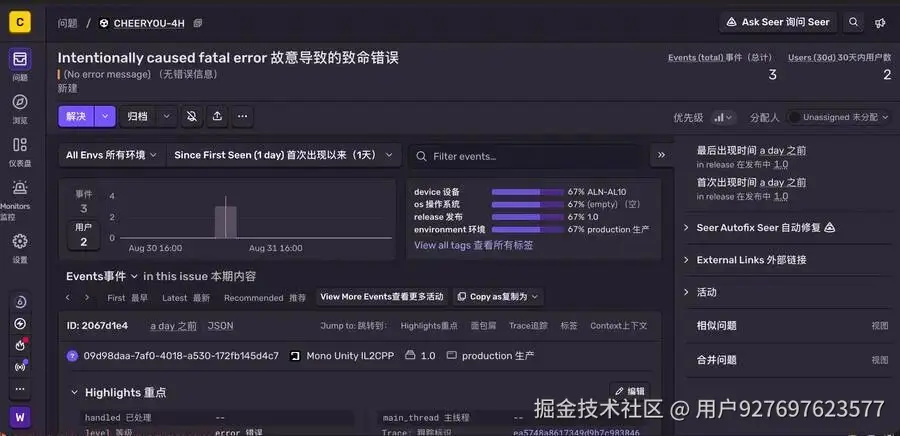Go to previous event arrow
This screenshot has width=900, height=436.
(68, 297)
